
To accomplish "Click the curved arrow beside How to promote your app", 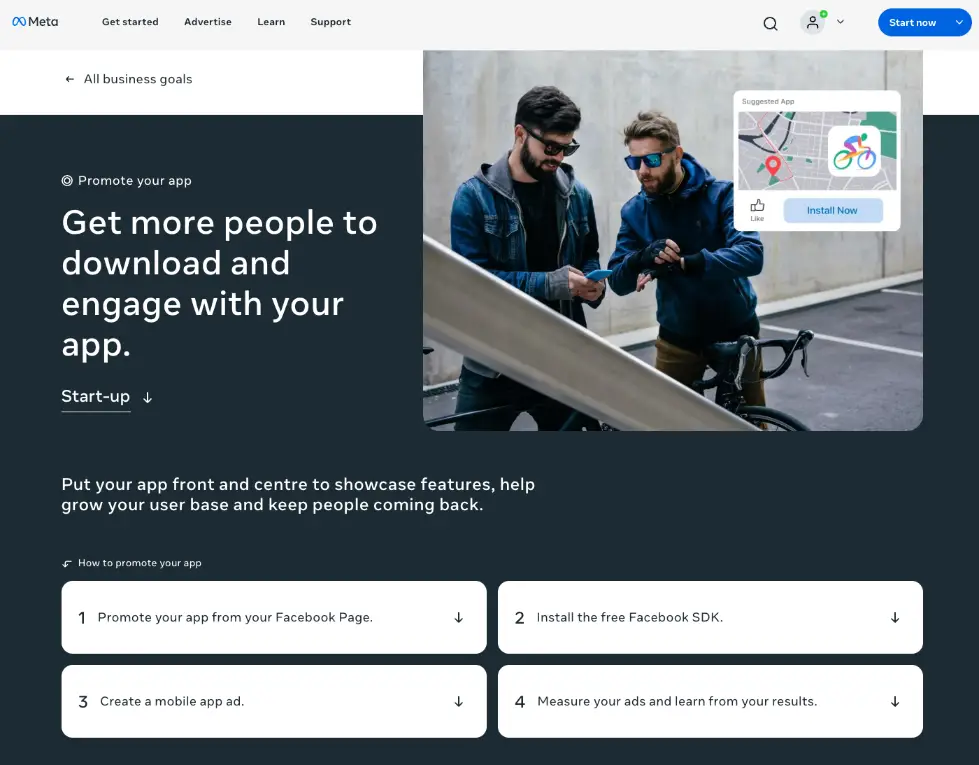I will pos(66,562).
